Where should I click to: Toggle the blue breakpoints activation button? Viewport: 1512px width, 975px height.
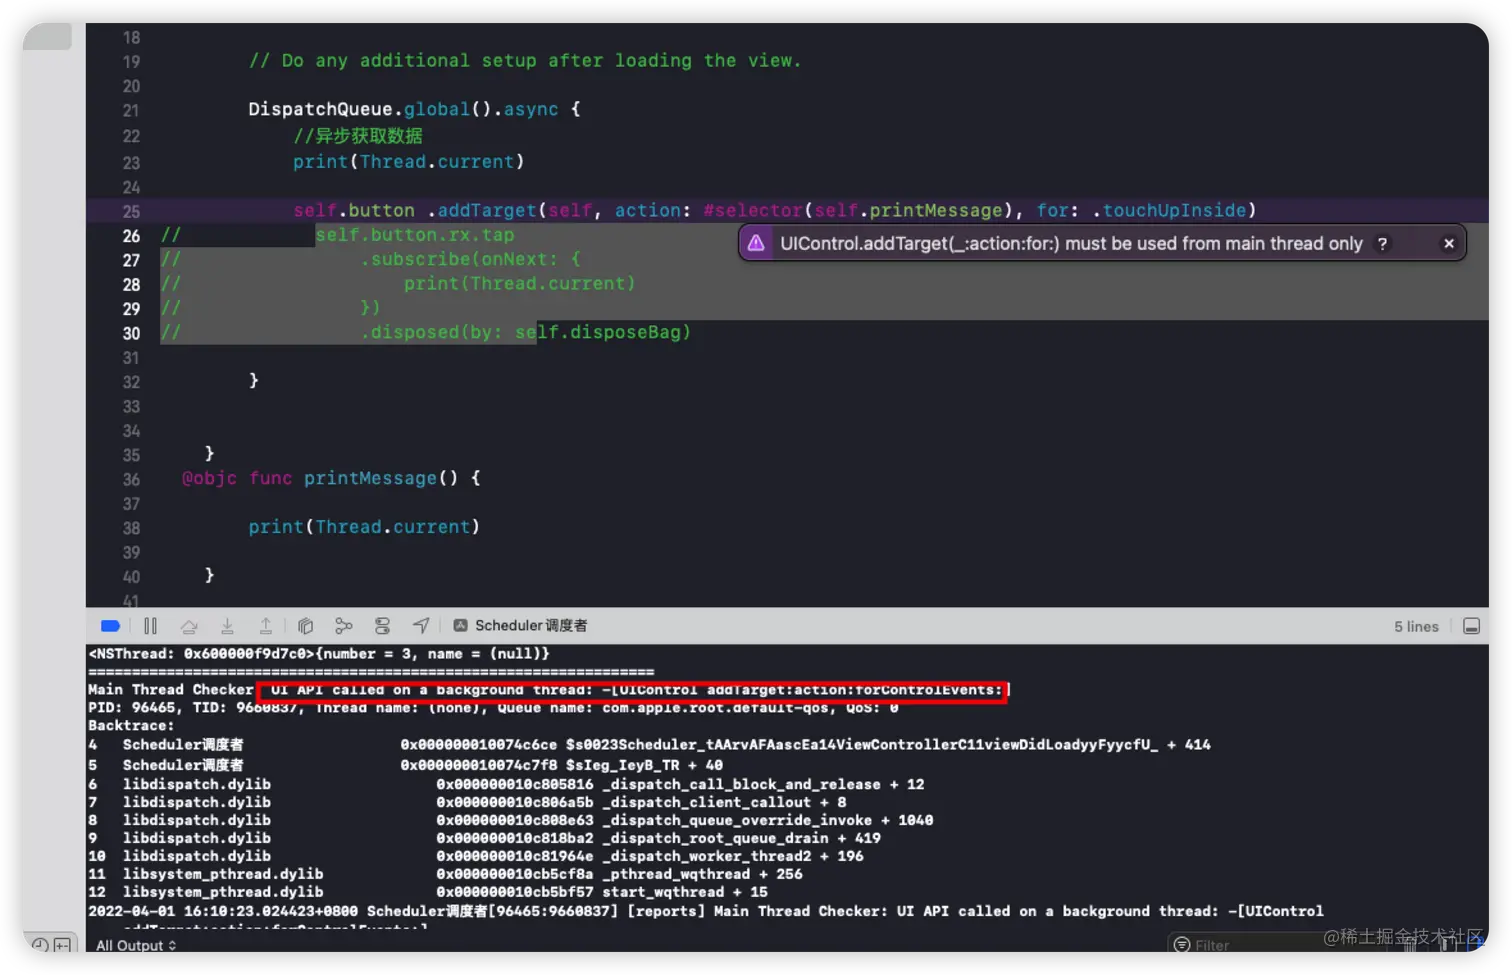click(110, 626)
